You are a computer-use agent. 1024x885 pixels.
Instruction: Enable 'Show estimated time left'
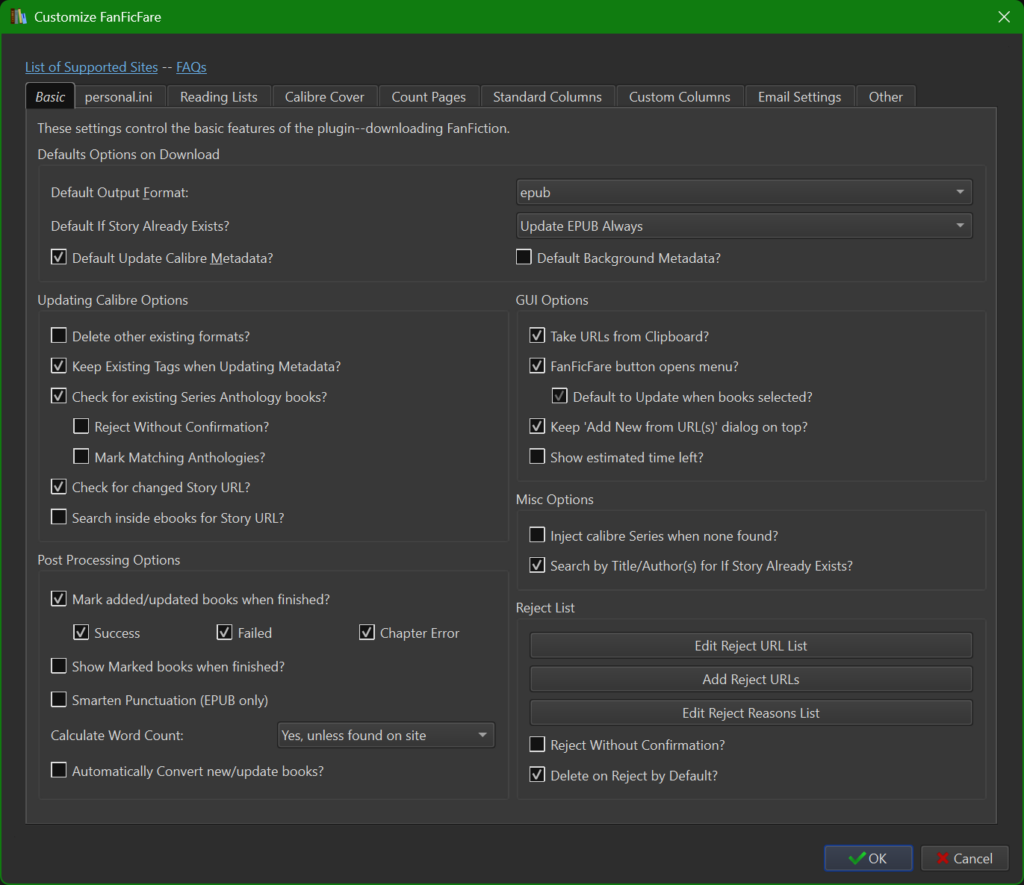537,456
